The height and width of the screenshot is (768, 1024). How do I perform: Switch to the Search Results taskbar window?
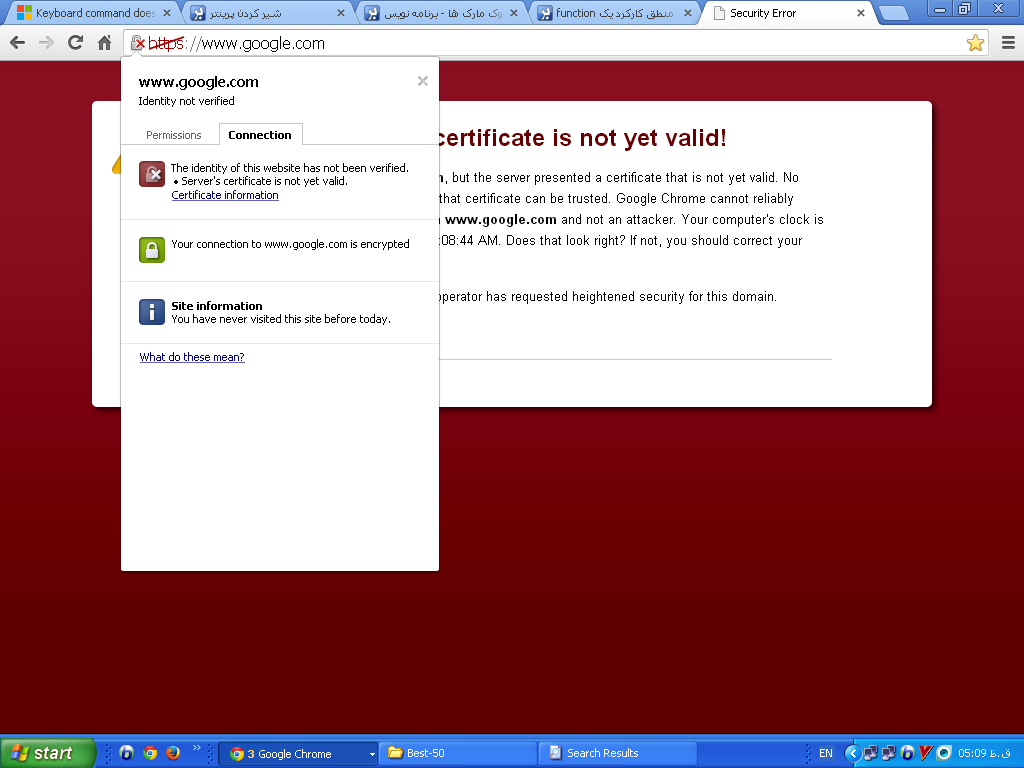click(x=618, y=754)
